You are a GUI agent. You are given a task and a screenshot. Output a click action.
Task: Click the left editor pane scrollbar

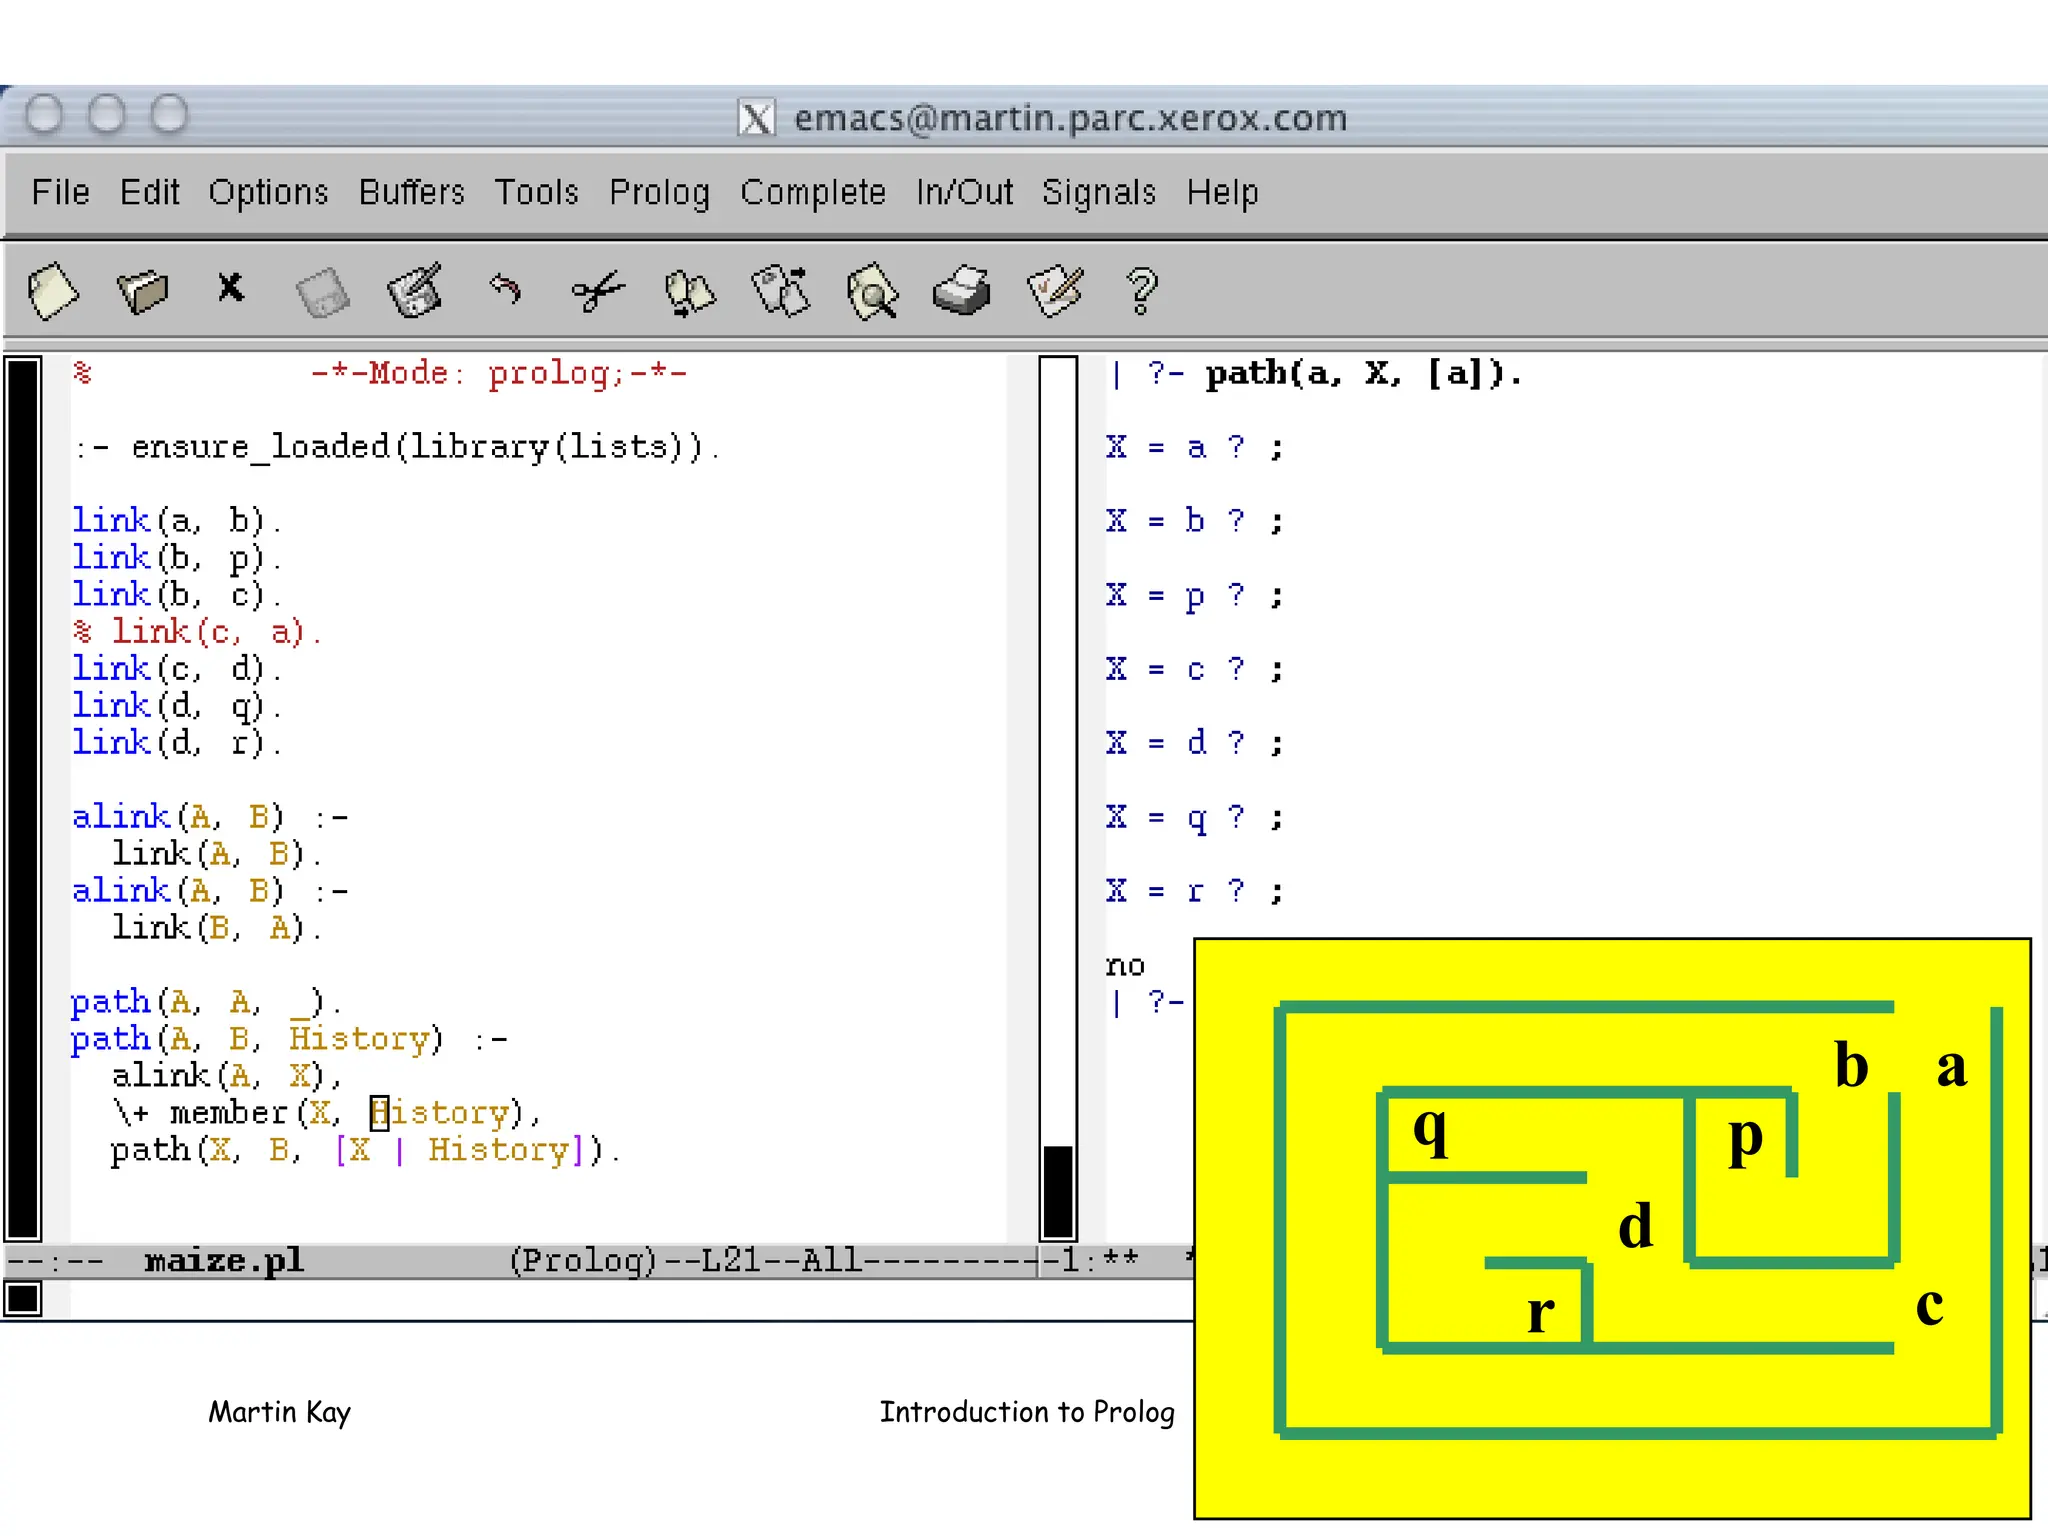(23, 798)
